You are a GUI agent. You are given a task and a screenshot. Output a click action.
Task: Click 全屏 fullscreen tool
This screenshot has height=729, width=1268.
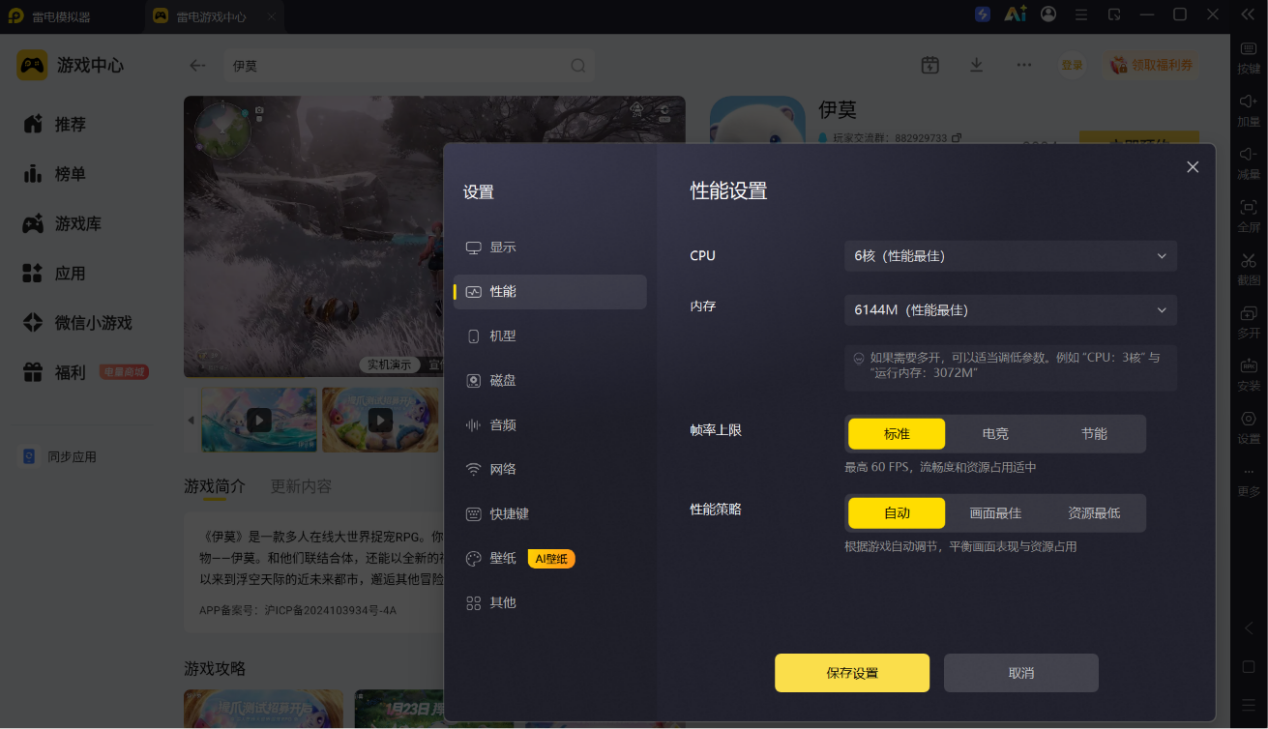1249,216
